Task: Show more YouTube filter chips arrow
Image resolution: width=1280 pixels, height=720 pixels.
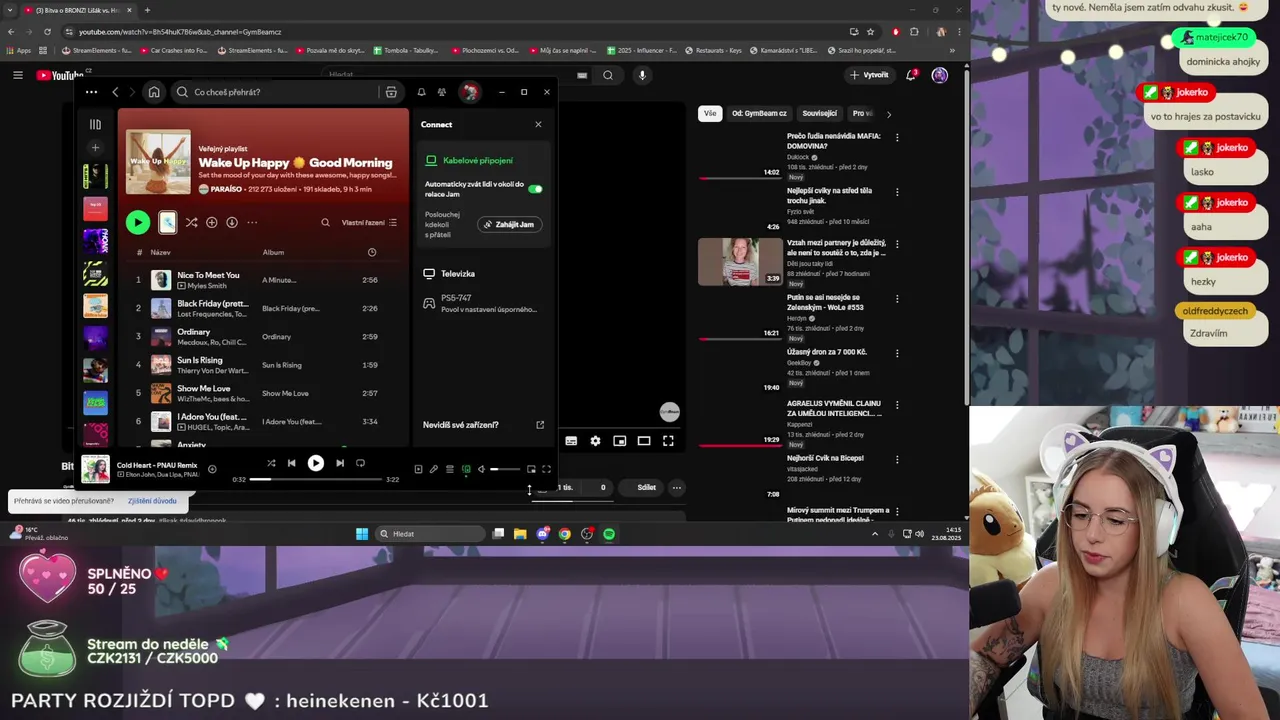Action: 889,114
